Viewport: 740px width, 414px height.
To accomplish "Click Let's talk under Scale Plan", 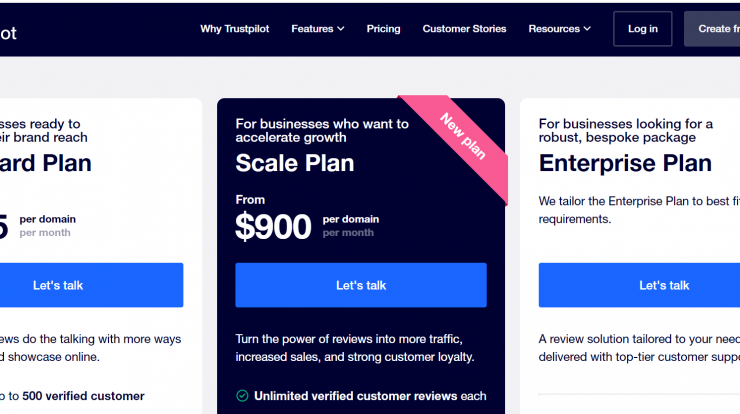I will click(x=361, y=285).
